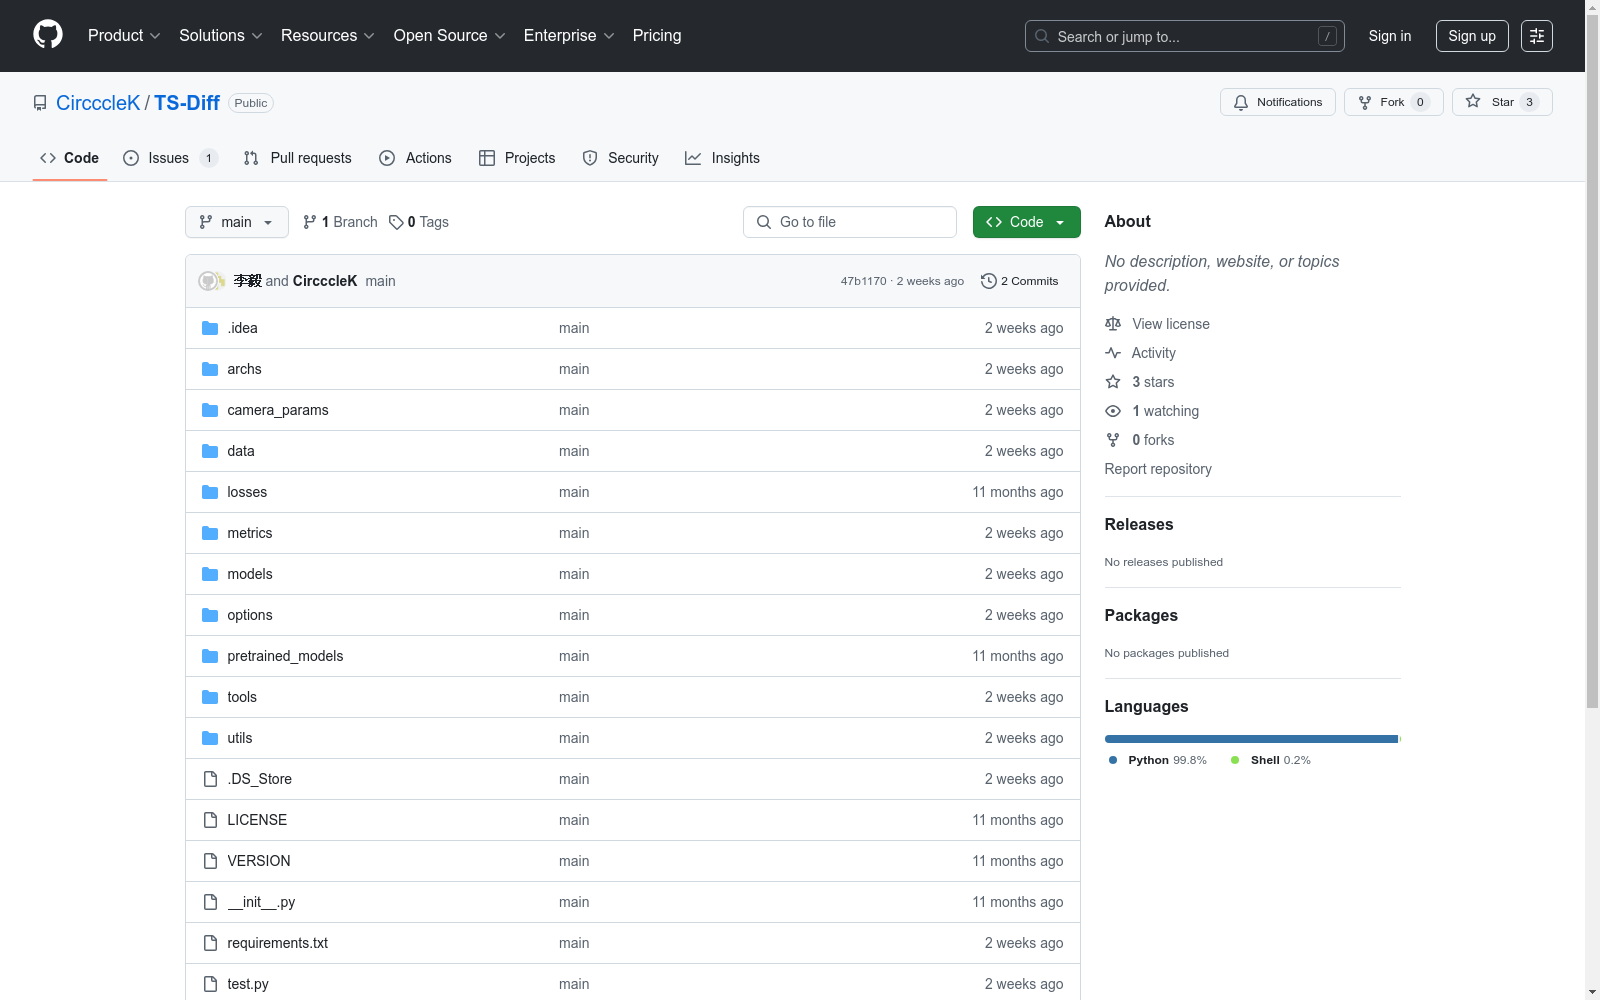
Task: Click the tag icon next to 0 Tags
Action: [x=396, y=222]
